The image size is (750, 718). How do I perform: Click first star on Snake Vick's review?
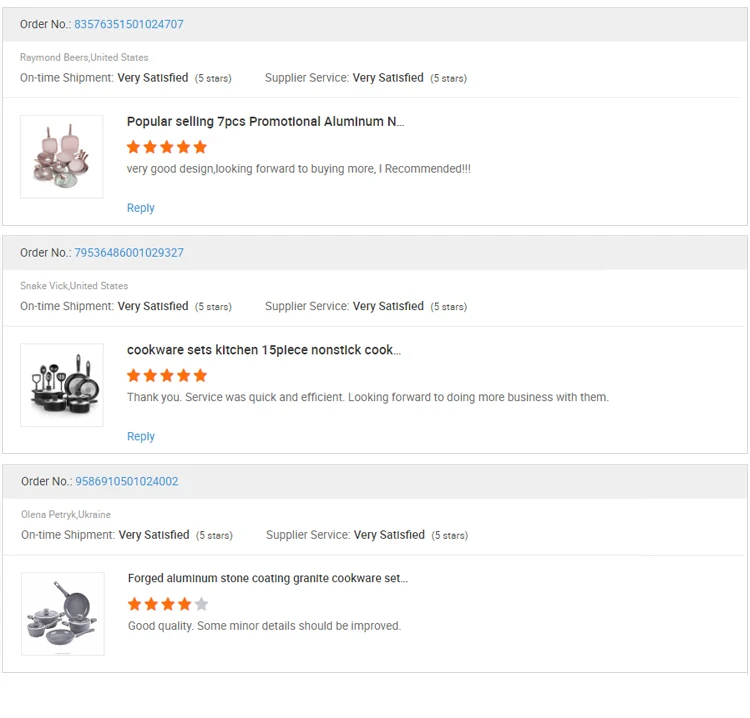pyautogui.click(x=134, y=376)
